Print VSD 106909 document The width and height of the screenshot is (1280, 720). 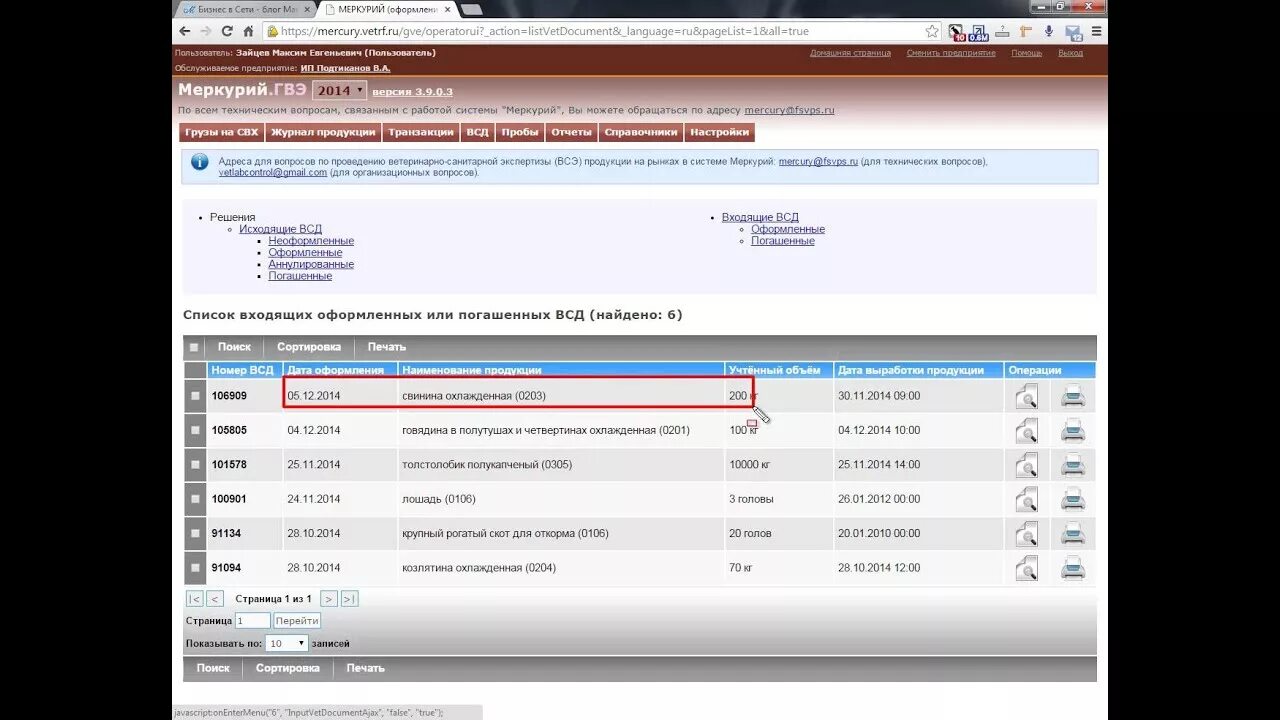point(1073,397)
